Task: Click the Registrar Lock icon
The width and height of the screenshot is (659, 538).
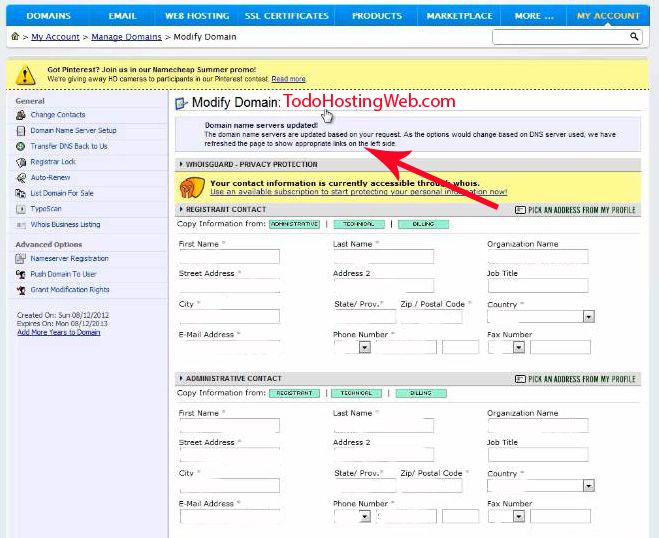Action: pyautogui.click(x=21, y=162)
